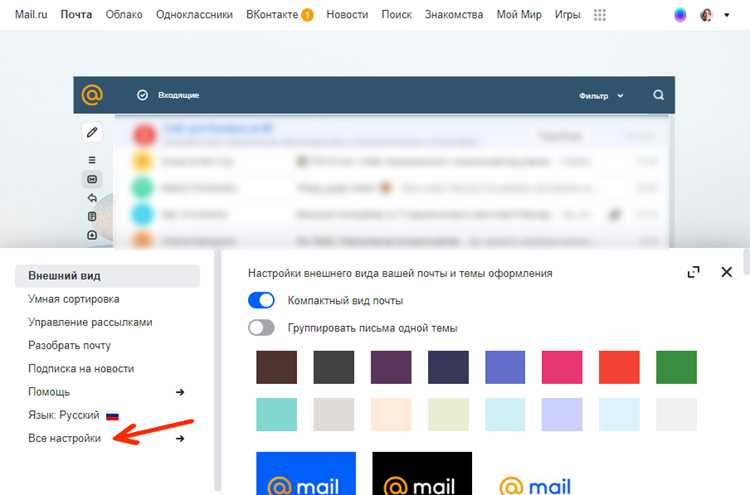Click the purple assistant orb icon

680,15
